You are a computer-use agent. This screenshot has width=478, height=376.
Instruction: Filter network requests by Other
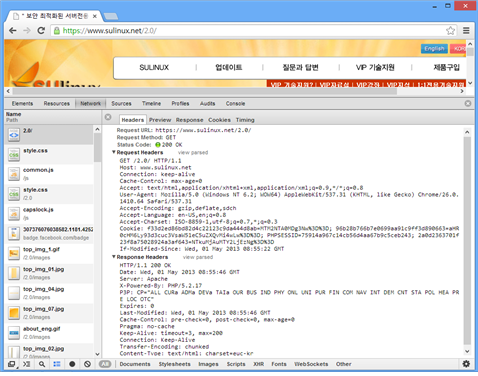tap(344, 364)
